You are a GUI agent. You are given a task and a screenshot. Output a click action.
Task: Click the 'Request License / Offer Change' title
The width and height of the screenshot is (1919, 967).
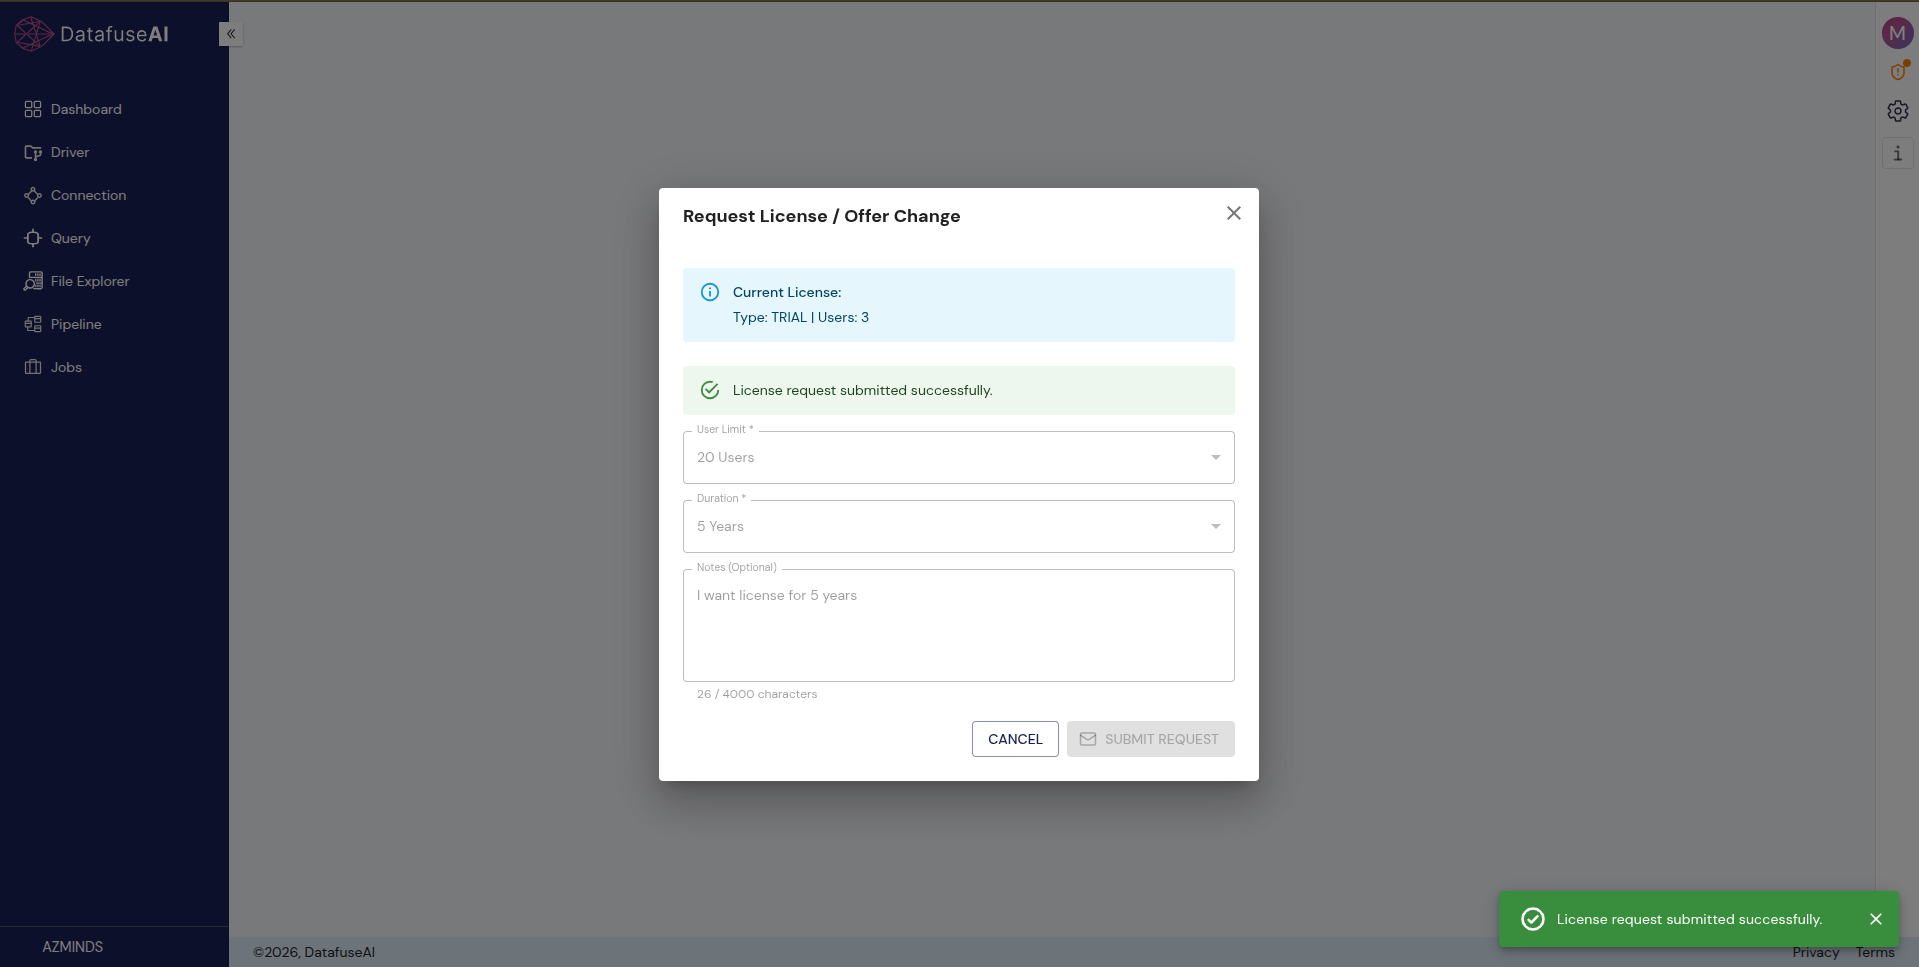[x=821, y=216]
